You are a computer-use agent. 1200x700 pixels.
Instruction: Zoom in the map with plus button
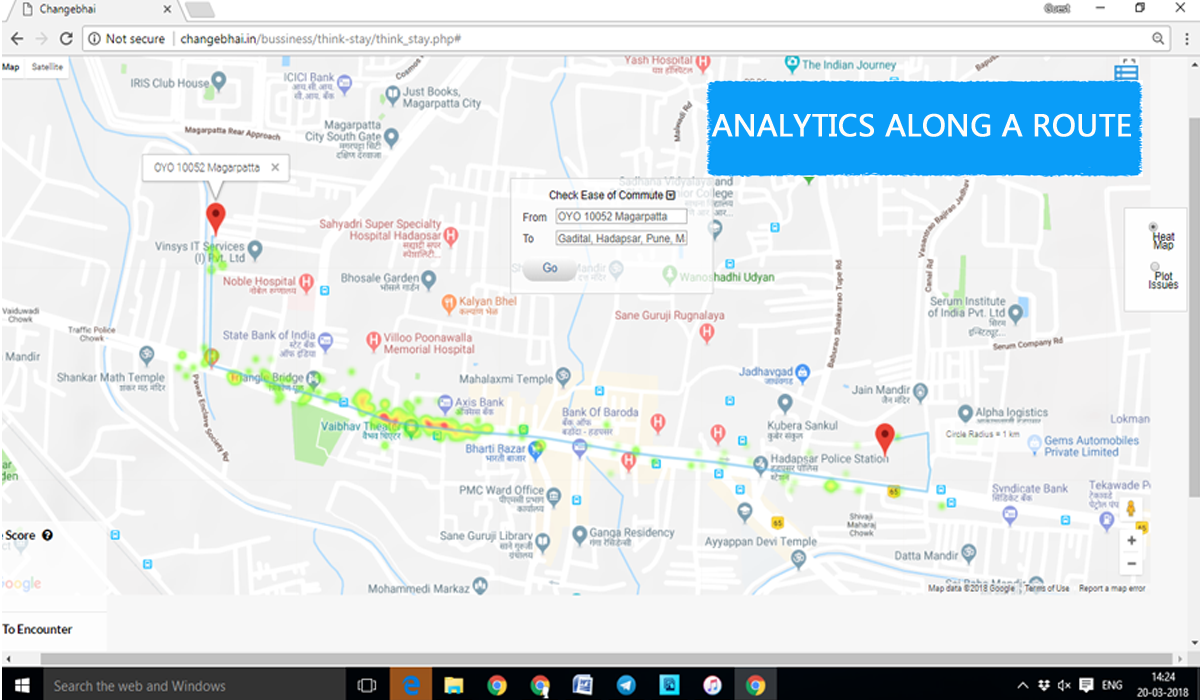(x=1132, y=540)
